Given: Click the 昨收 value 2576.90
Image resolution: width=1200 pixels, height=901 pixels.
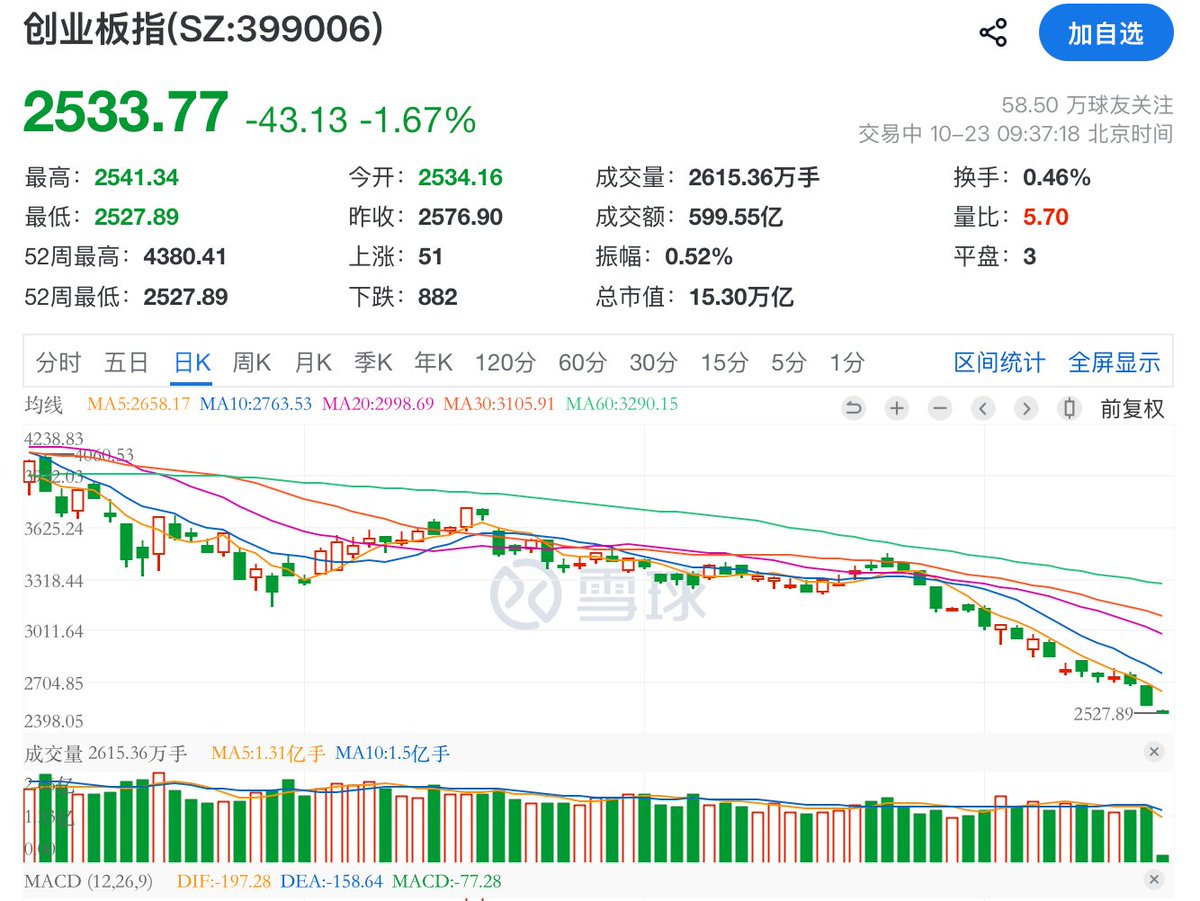Looking at the screenshot, I should pyautogui.click(x=460, y=217).
